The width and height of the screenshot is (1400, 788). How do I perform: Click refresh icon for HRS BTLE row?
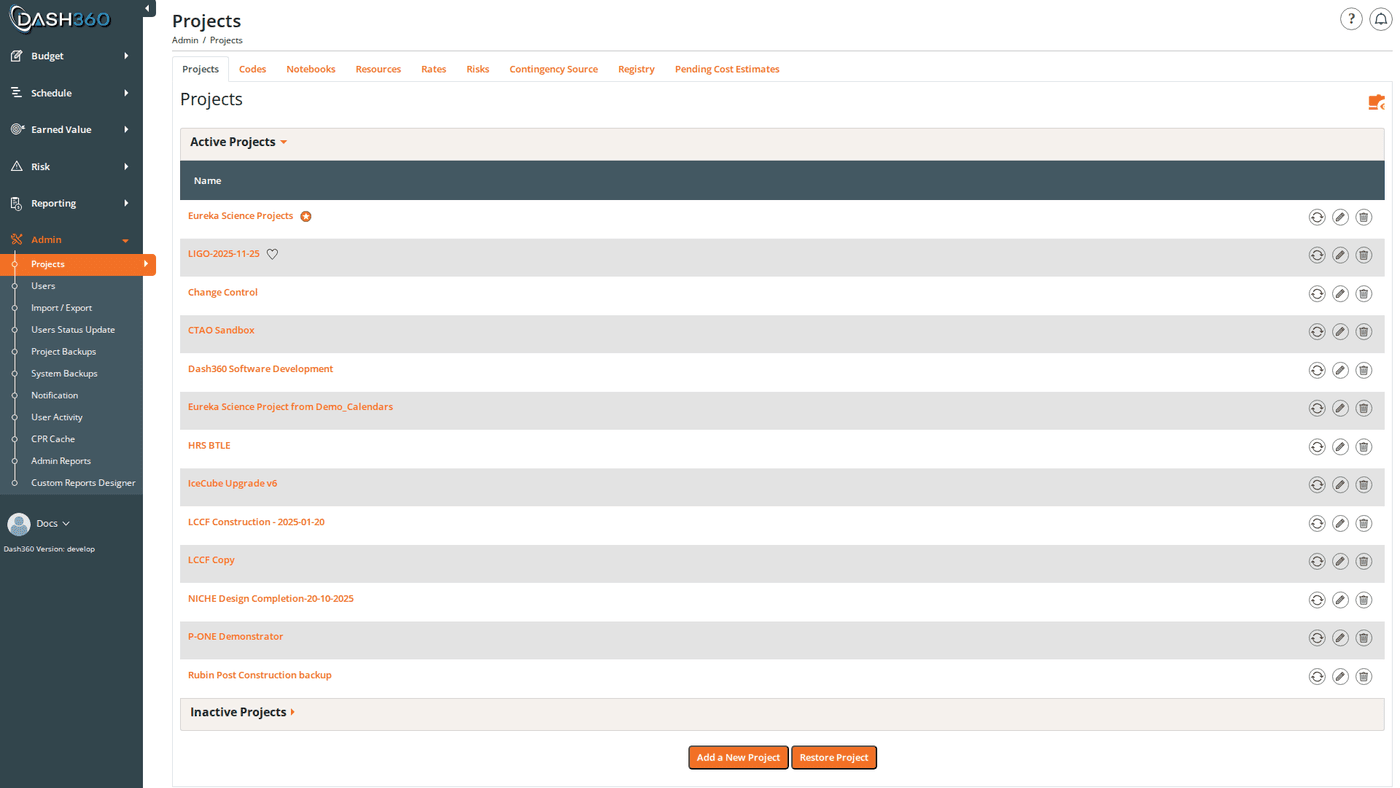(1317, 447)
